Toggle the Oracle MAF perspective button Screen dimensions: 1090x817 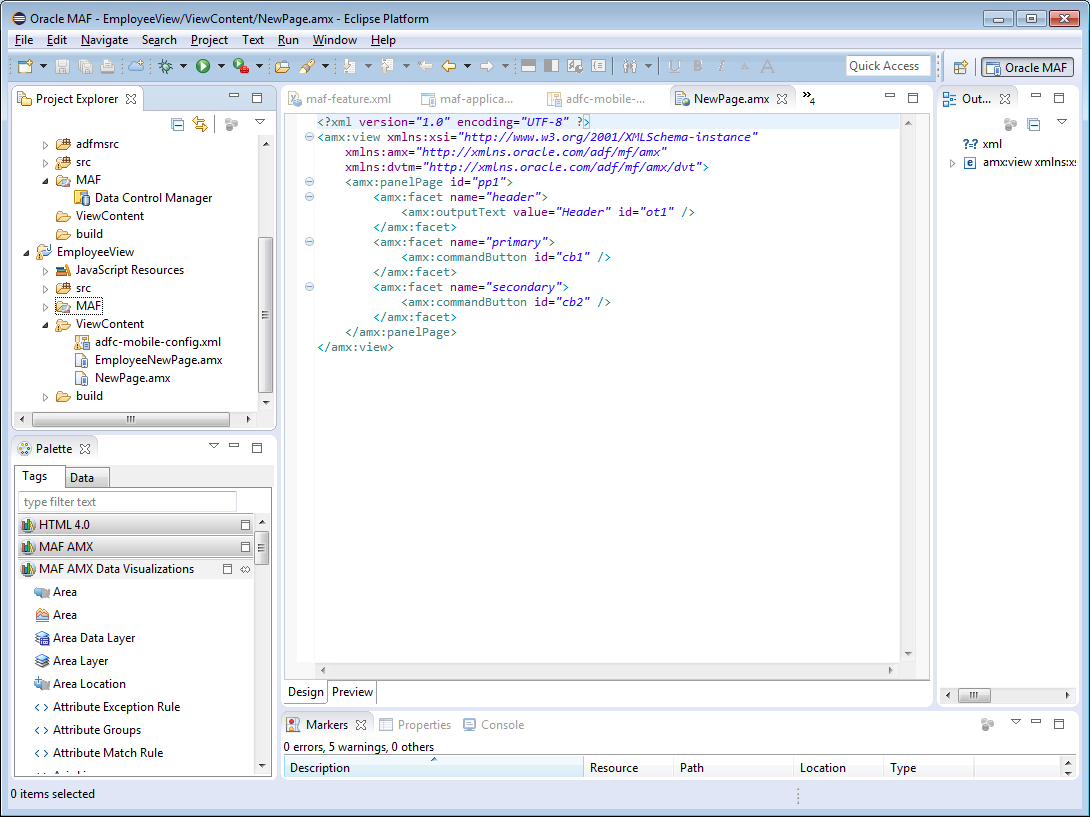[x=1027, y=67]
